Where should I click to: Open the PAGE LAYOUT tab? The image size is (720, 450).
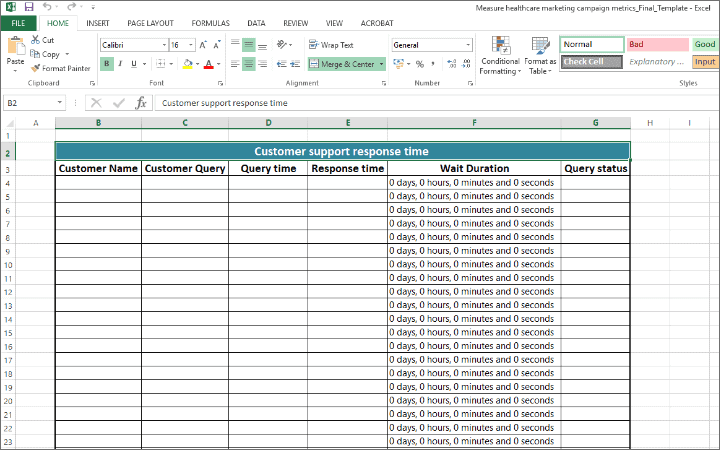pyautogui.click(x=150, y=22)
